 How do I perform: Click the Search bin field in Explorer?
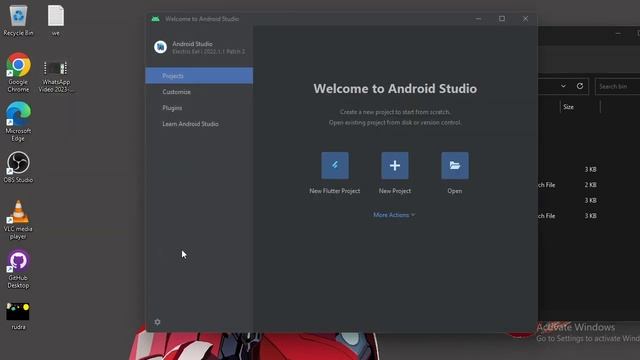pyautogui.click(x=618, y=87)
